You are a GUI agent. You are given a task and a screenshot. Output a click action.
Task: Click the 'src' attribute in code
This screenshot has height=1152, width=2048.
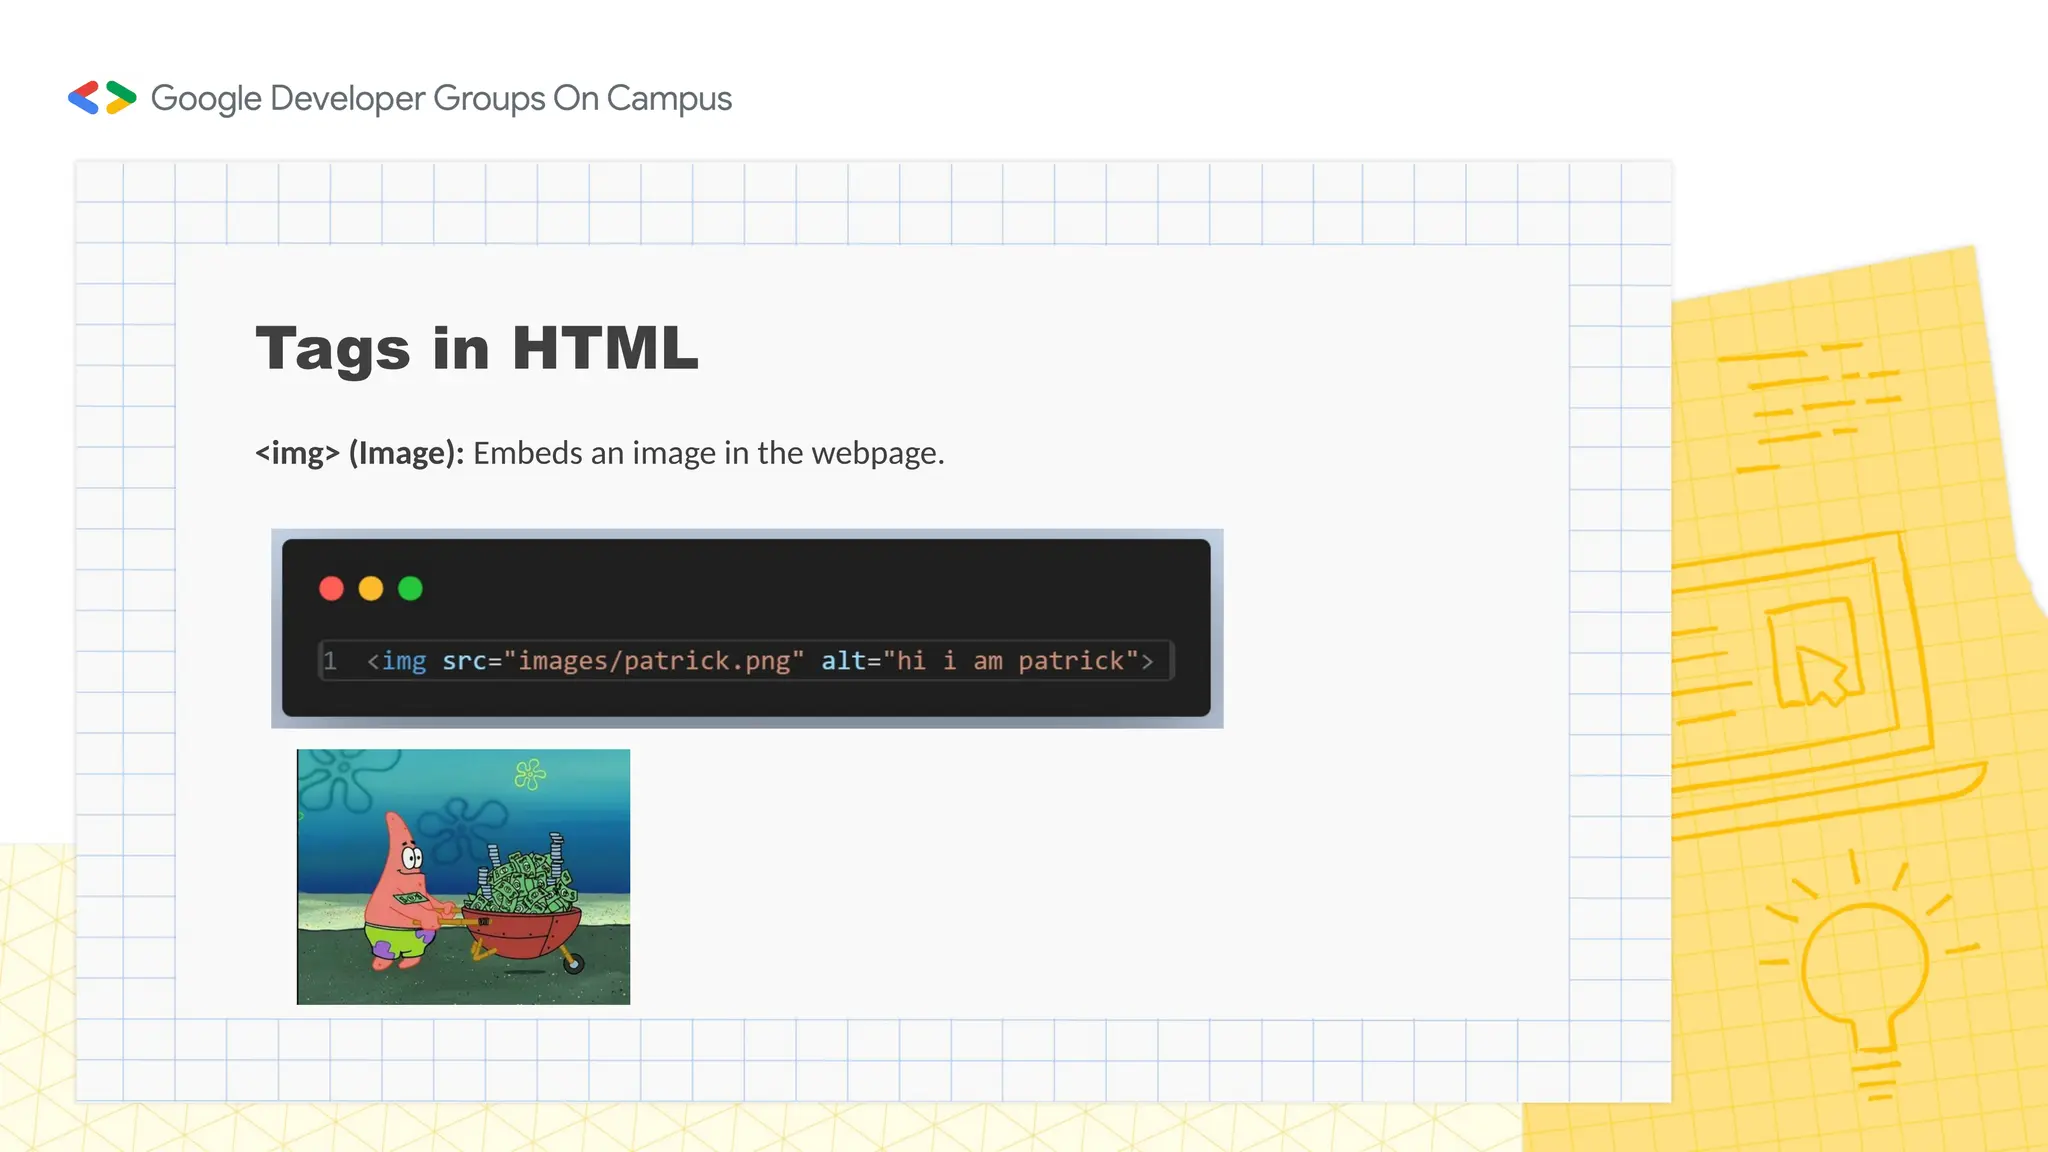464,661
